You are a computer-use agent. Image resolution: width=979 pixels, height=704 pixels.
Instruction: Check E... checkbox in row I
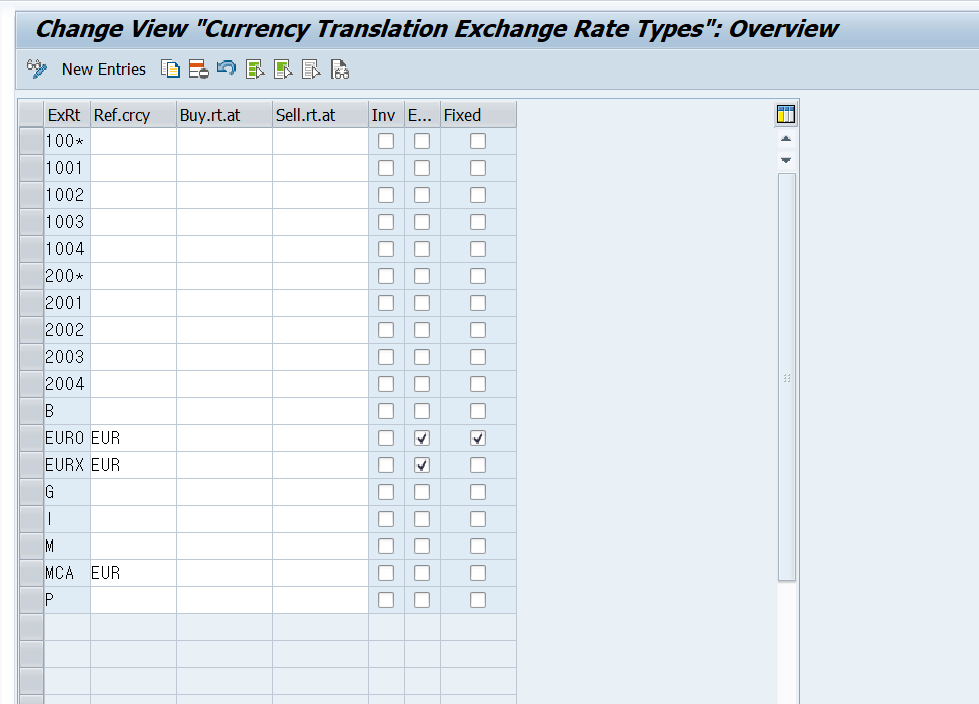[422, 519]
